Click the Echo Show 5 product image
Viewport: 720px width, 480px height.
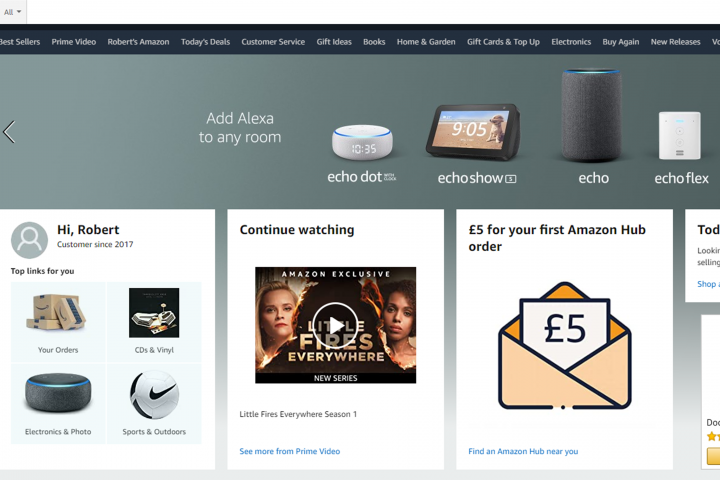pyautogui.click(x=473, y=132)
